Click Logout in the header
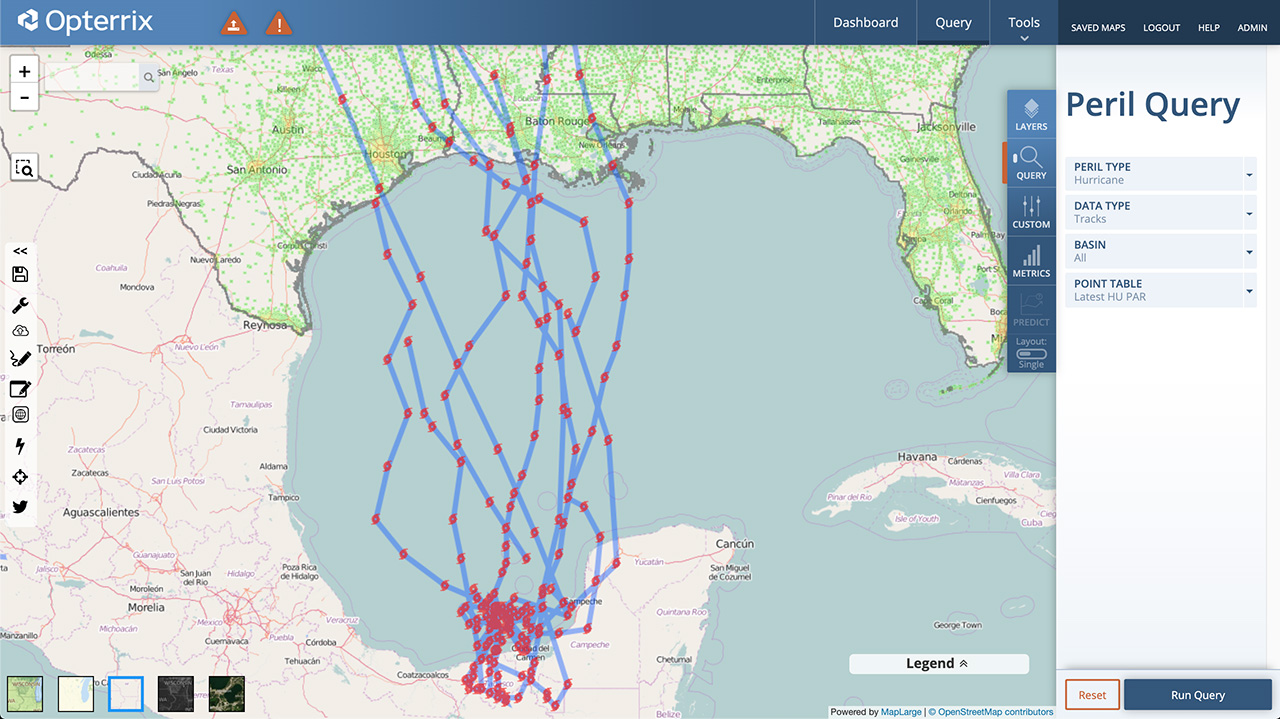 [1162, 28]
